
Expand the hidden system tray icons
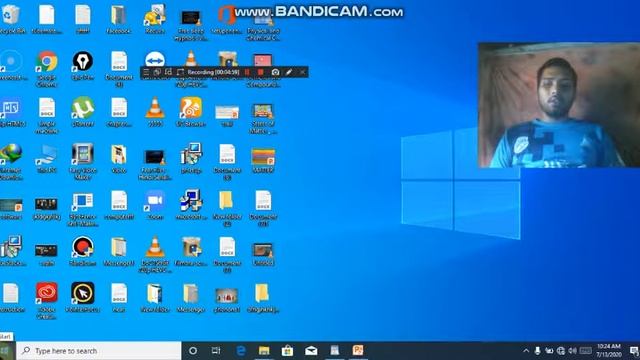click(526, 351)
